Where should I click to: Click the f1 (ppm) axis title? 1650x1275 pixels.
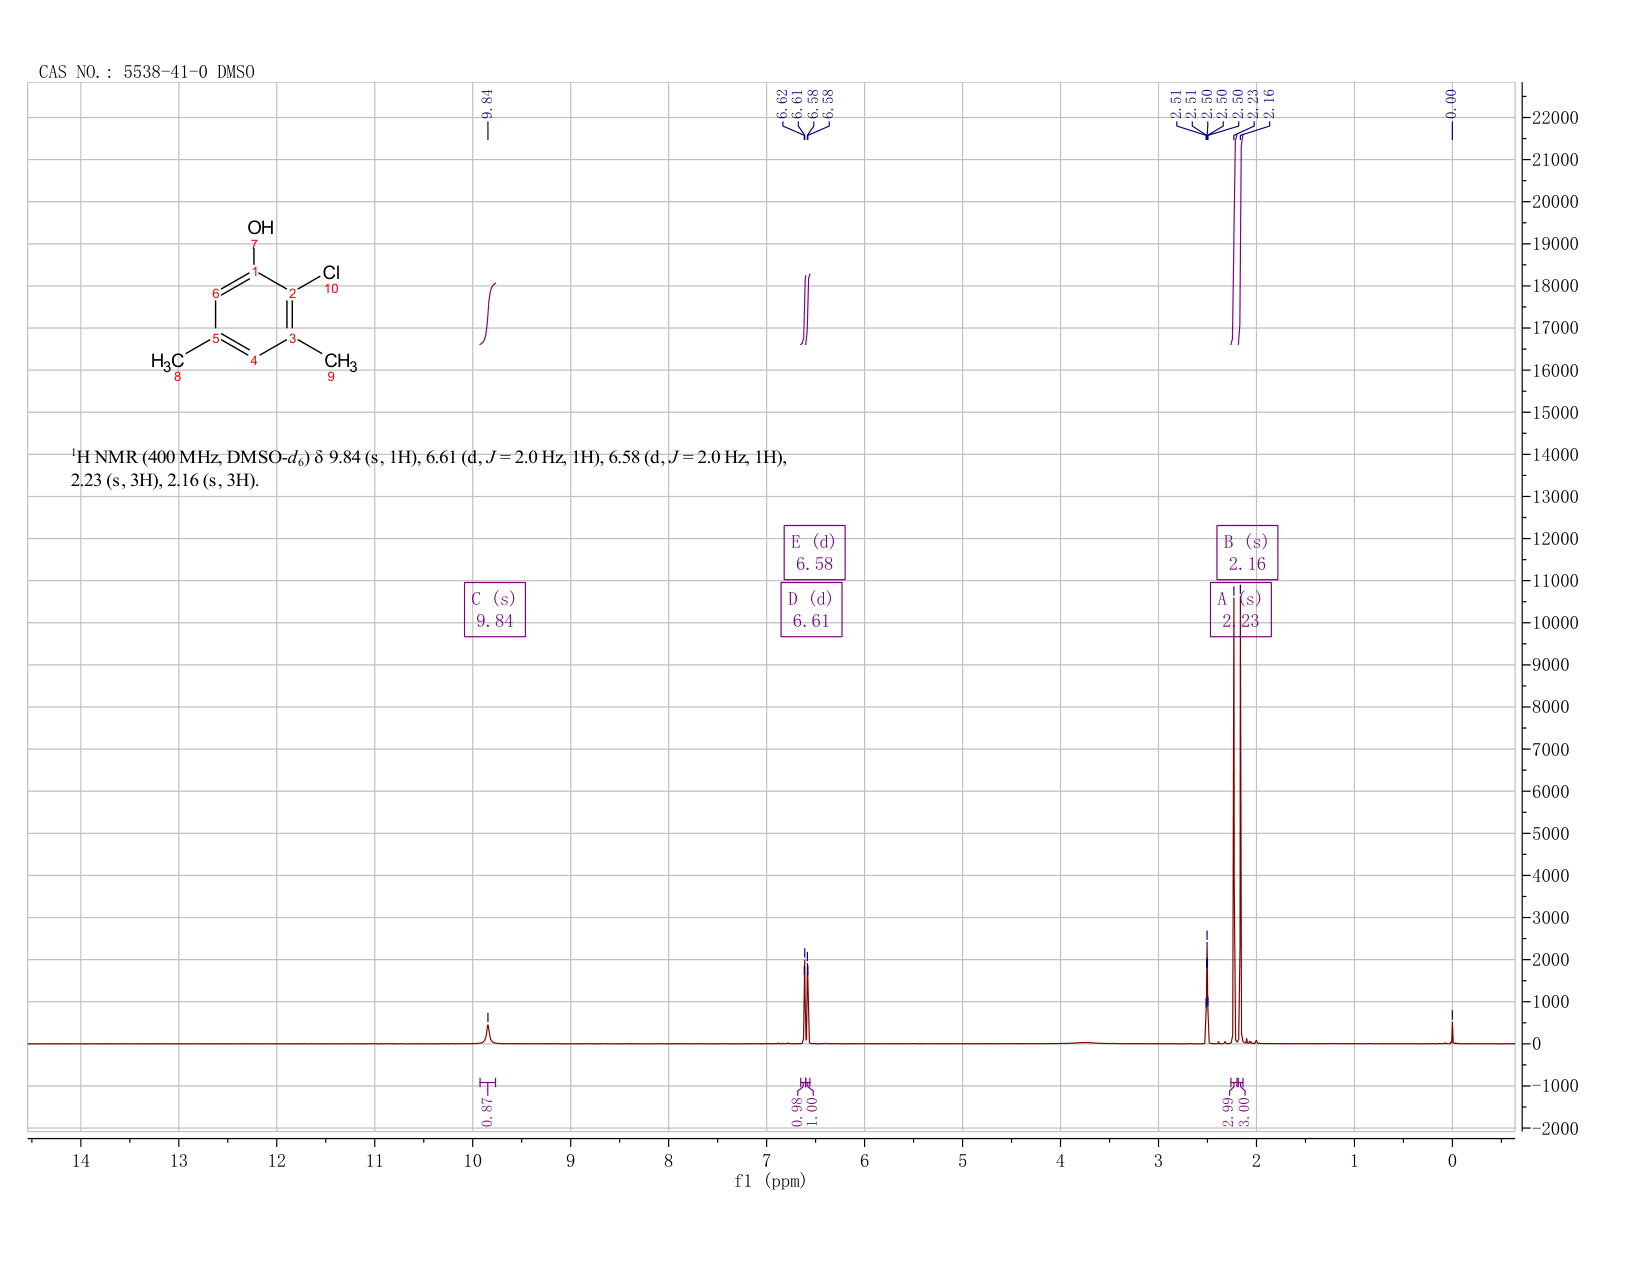pos(770,1181)
